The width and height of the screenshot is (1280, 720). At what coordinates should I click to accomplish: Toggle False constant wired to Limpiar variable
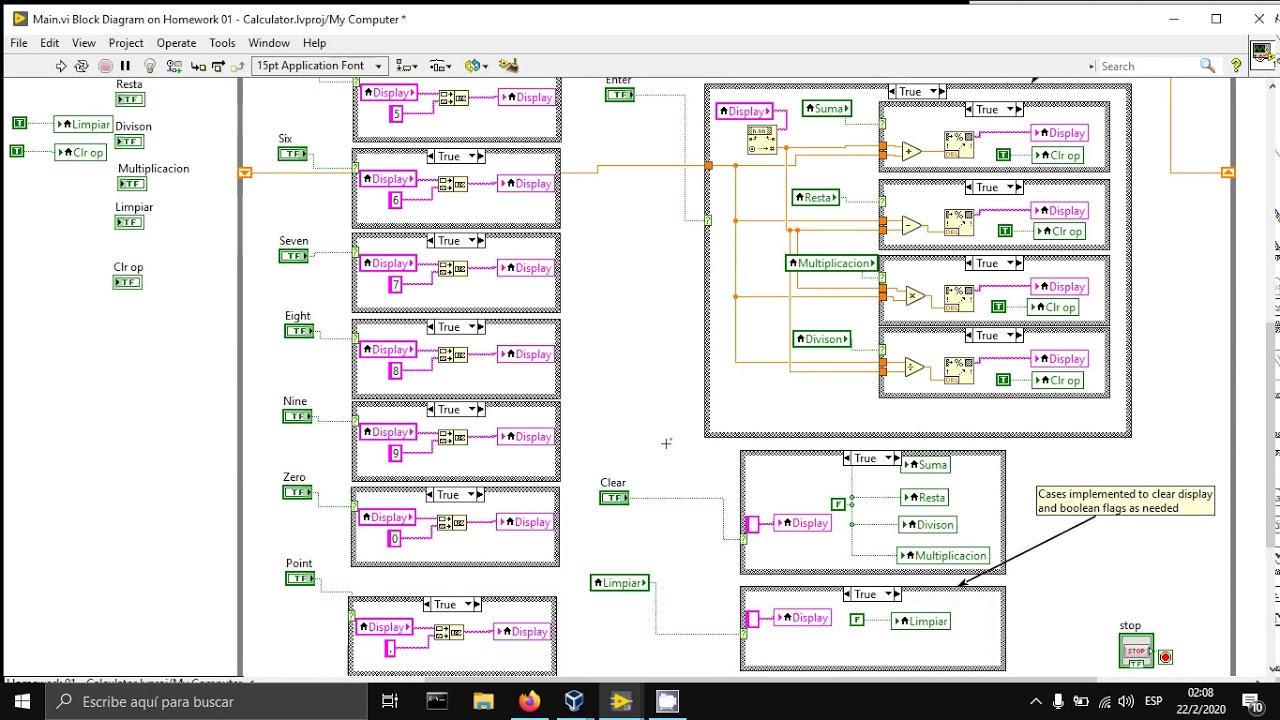click(x=857, y=620)
